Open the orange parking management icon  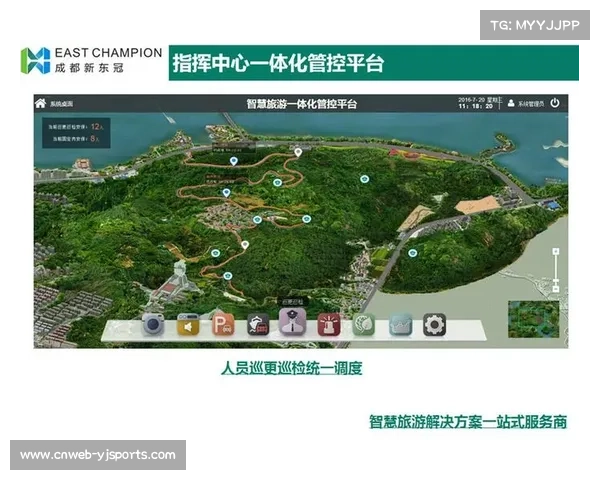click(x=223, y=325)
